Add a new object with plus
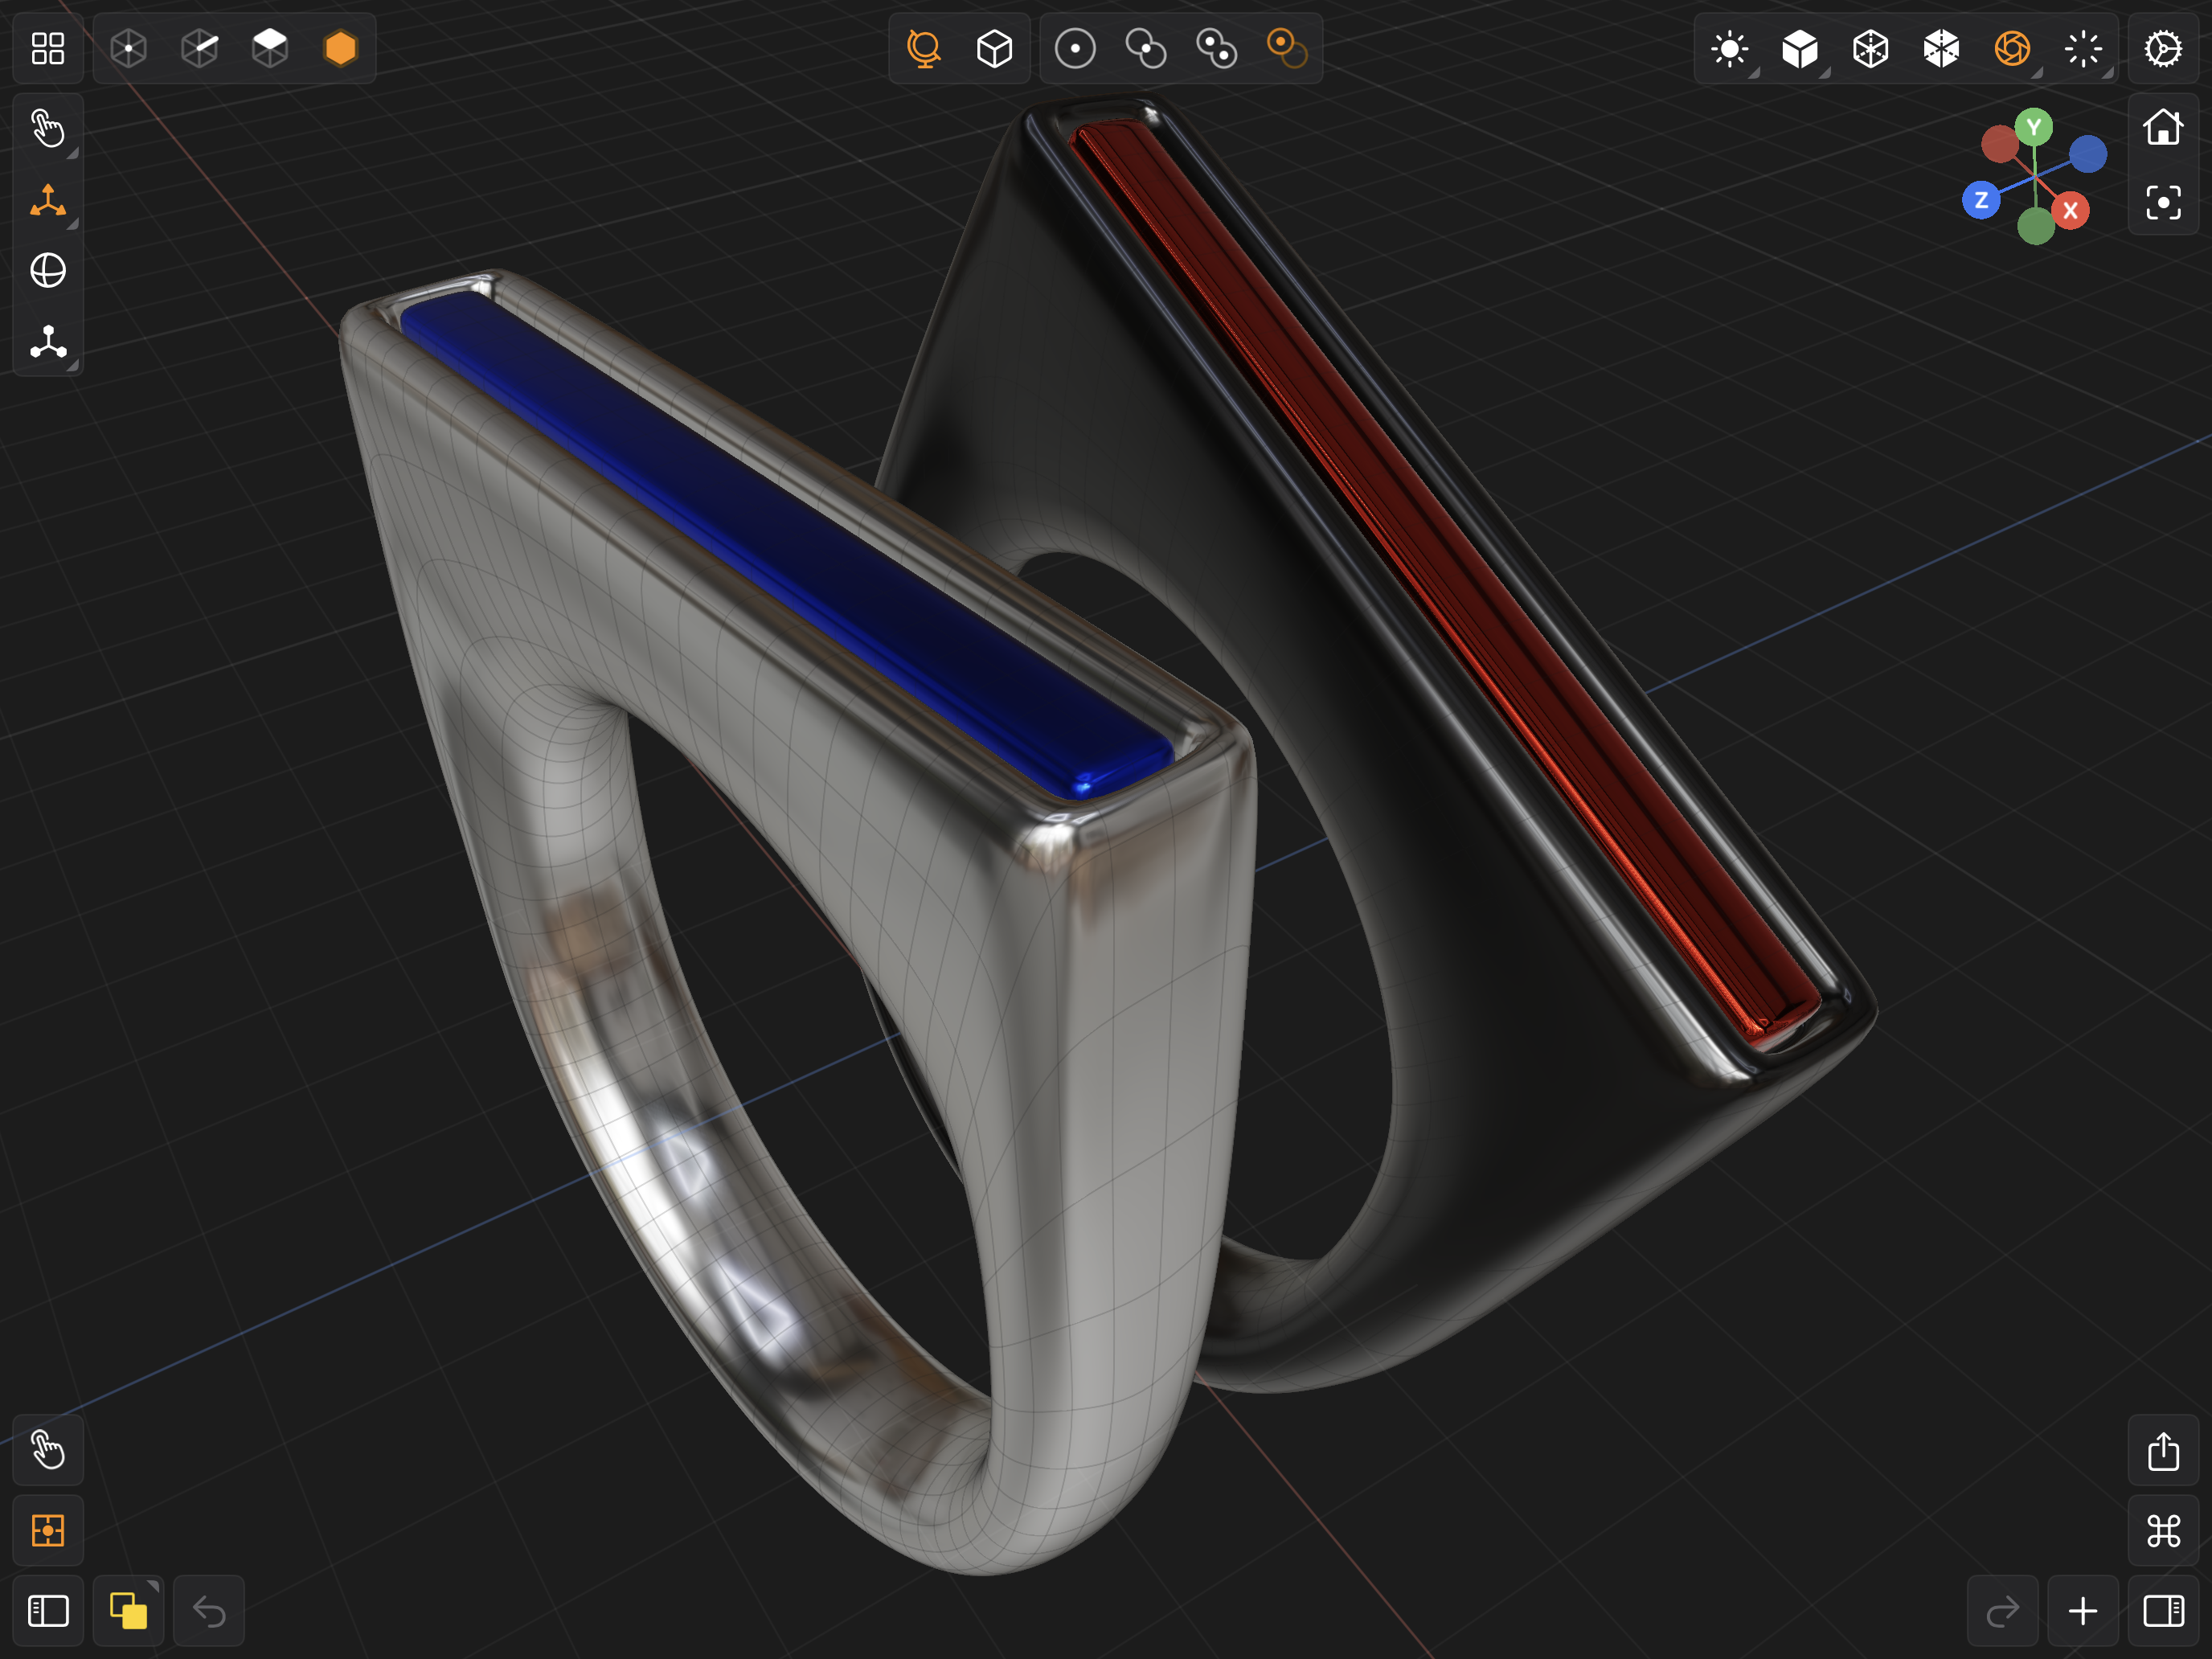The image size is (2212, 1659). tap(2083, 1611)
